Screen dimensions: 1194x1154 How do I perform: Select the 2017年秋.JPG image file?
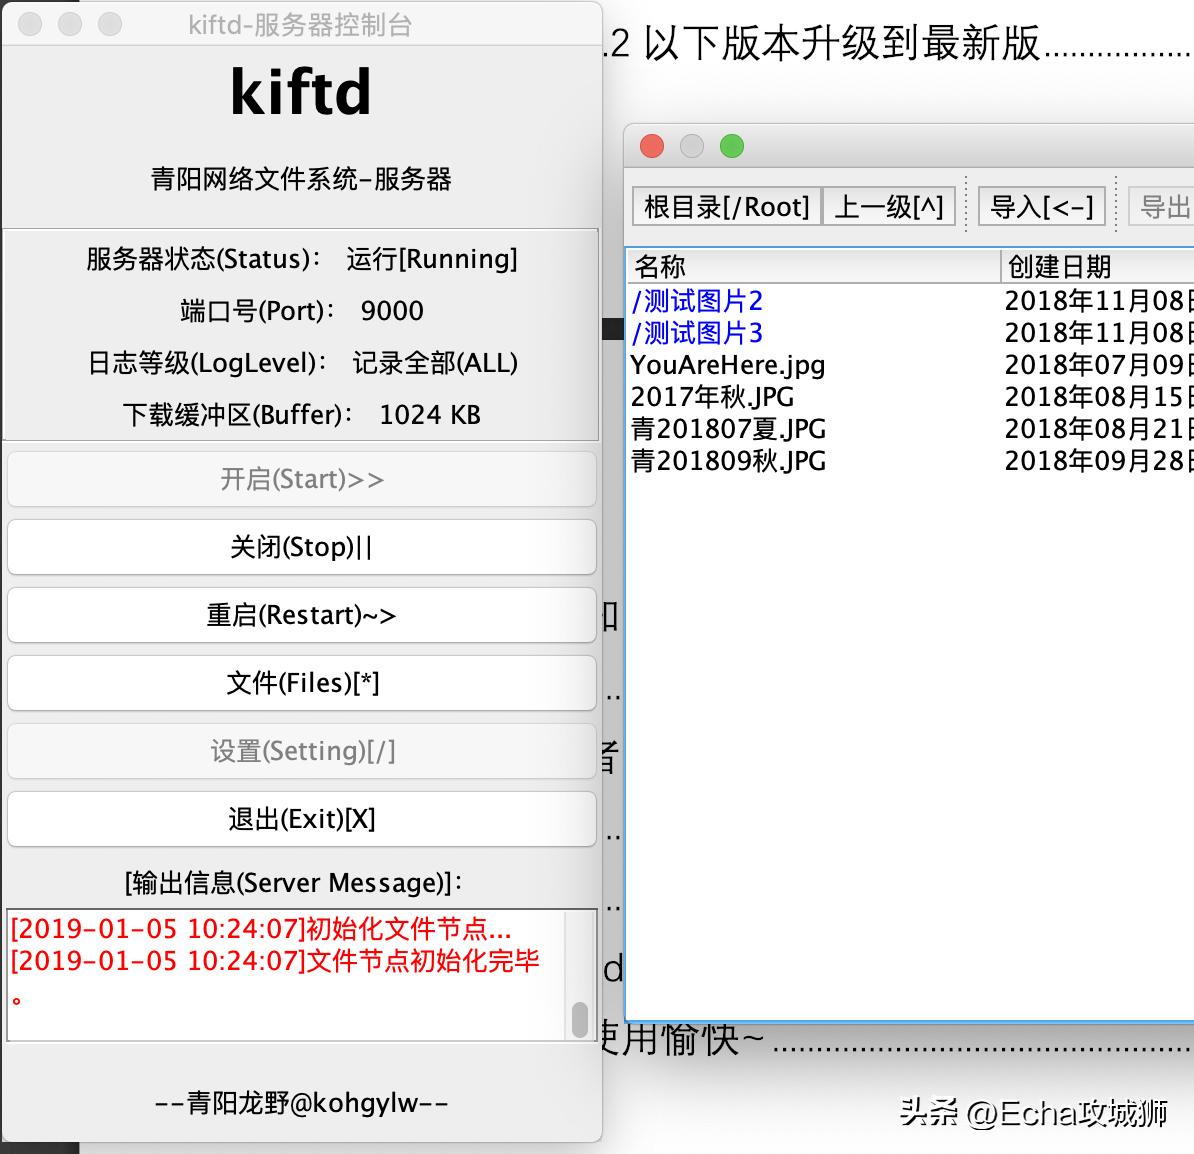(712, 397)
